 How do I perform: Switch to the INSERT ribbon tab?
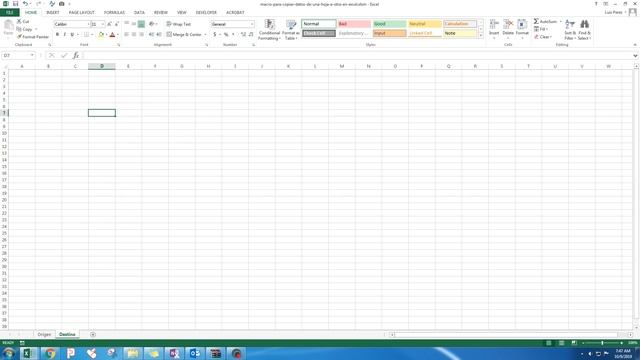pyautogui.click(x=53, y=12)
